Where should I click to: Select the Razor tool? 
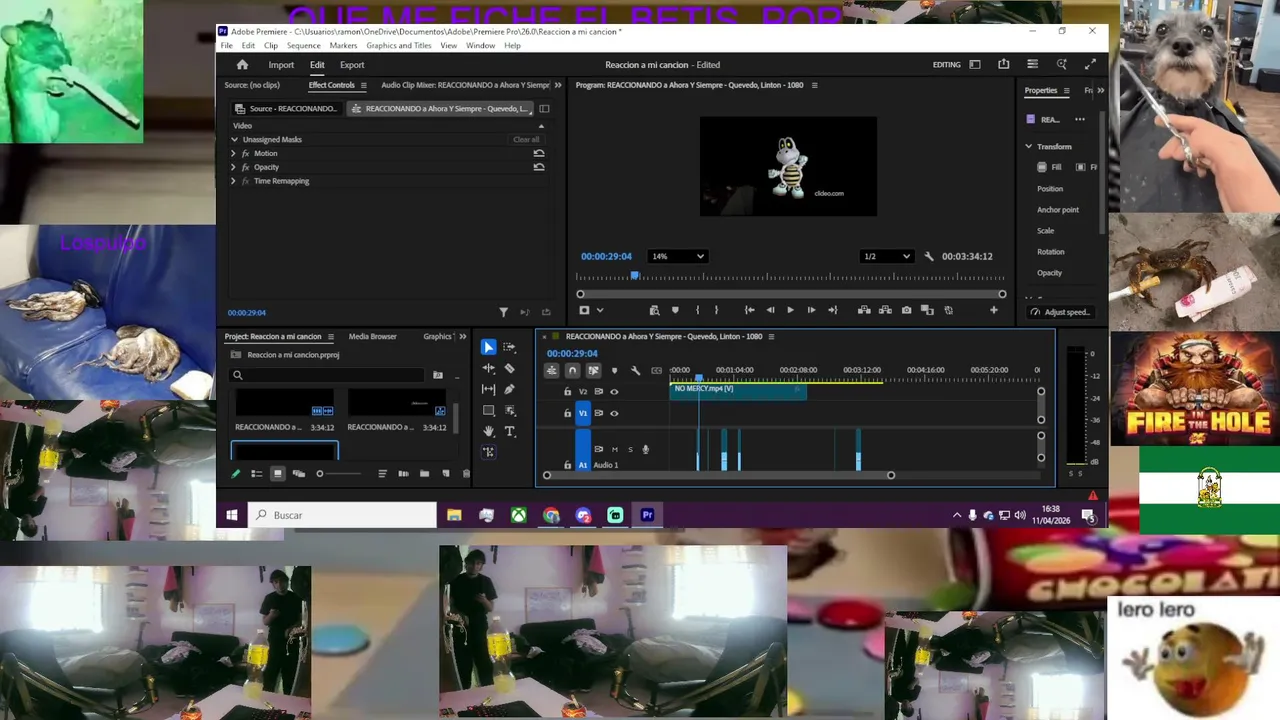click(x=509, y=368)
